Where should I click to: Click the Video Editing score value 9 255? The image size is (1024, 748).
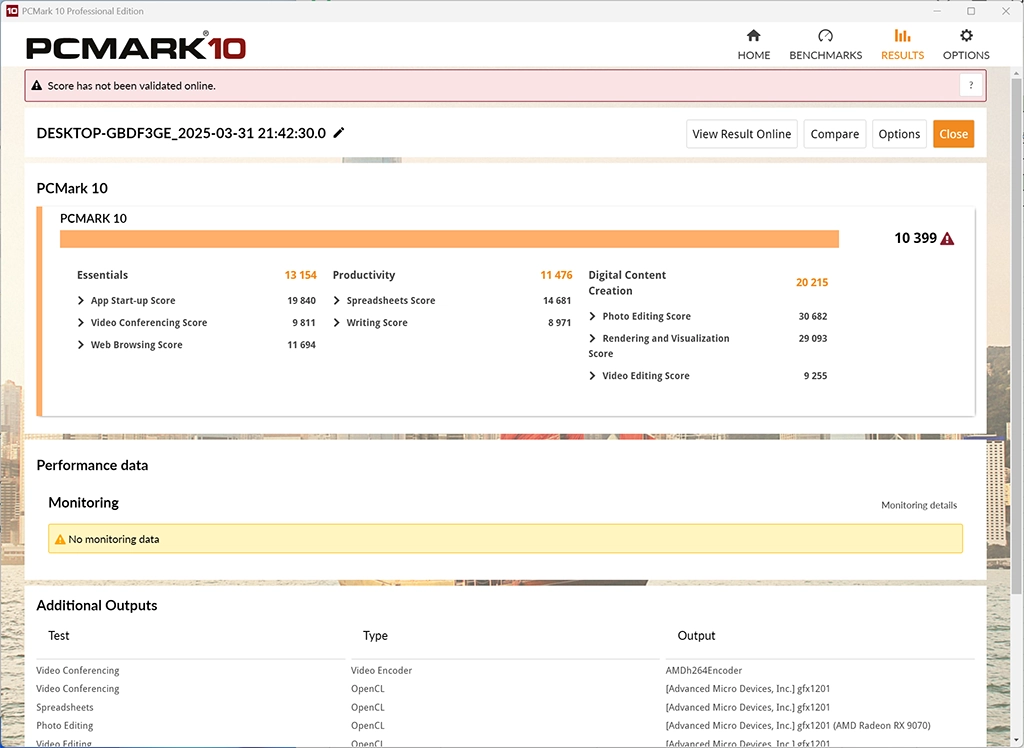tap(816, 376)
